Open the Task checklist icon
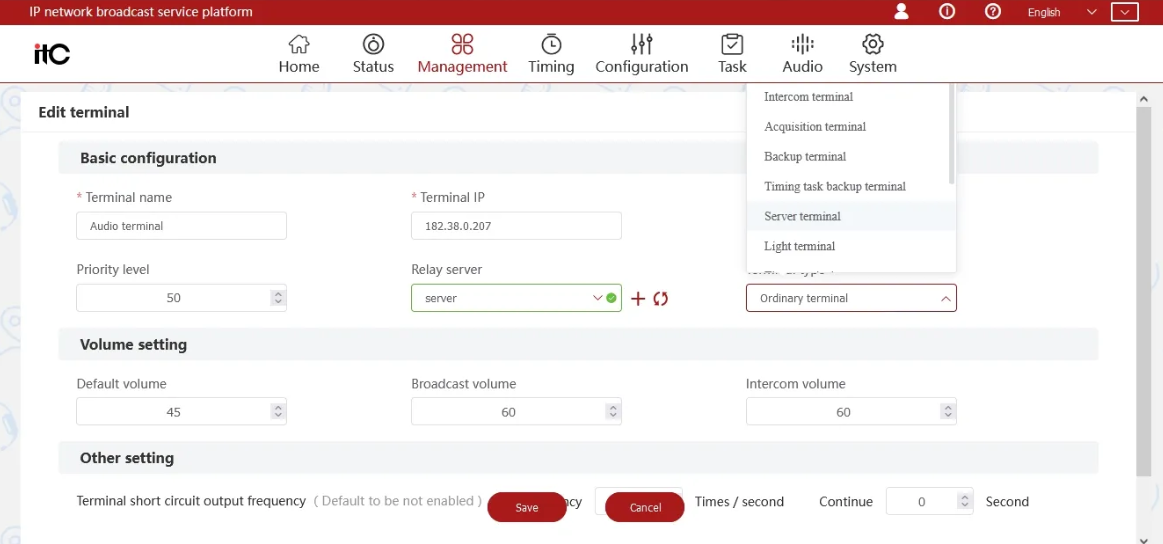Image resolution: width=1163 pixels, height=544 pixels. click(732, 45)
